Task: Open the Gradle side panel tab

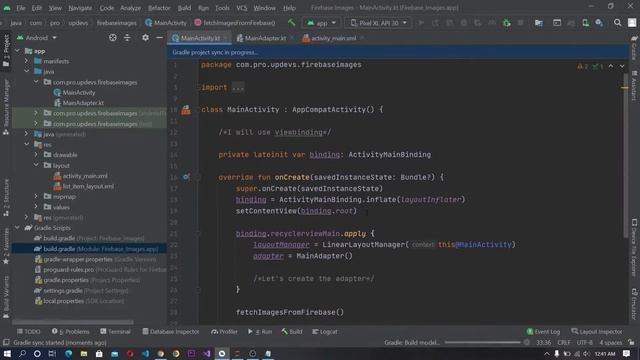Action: tap(634, 47)
